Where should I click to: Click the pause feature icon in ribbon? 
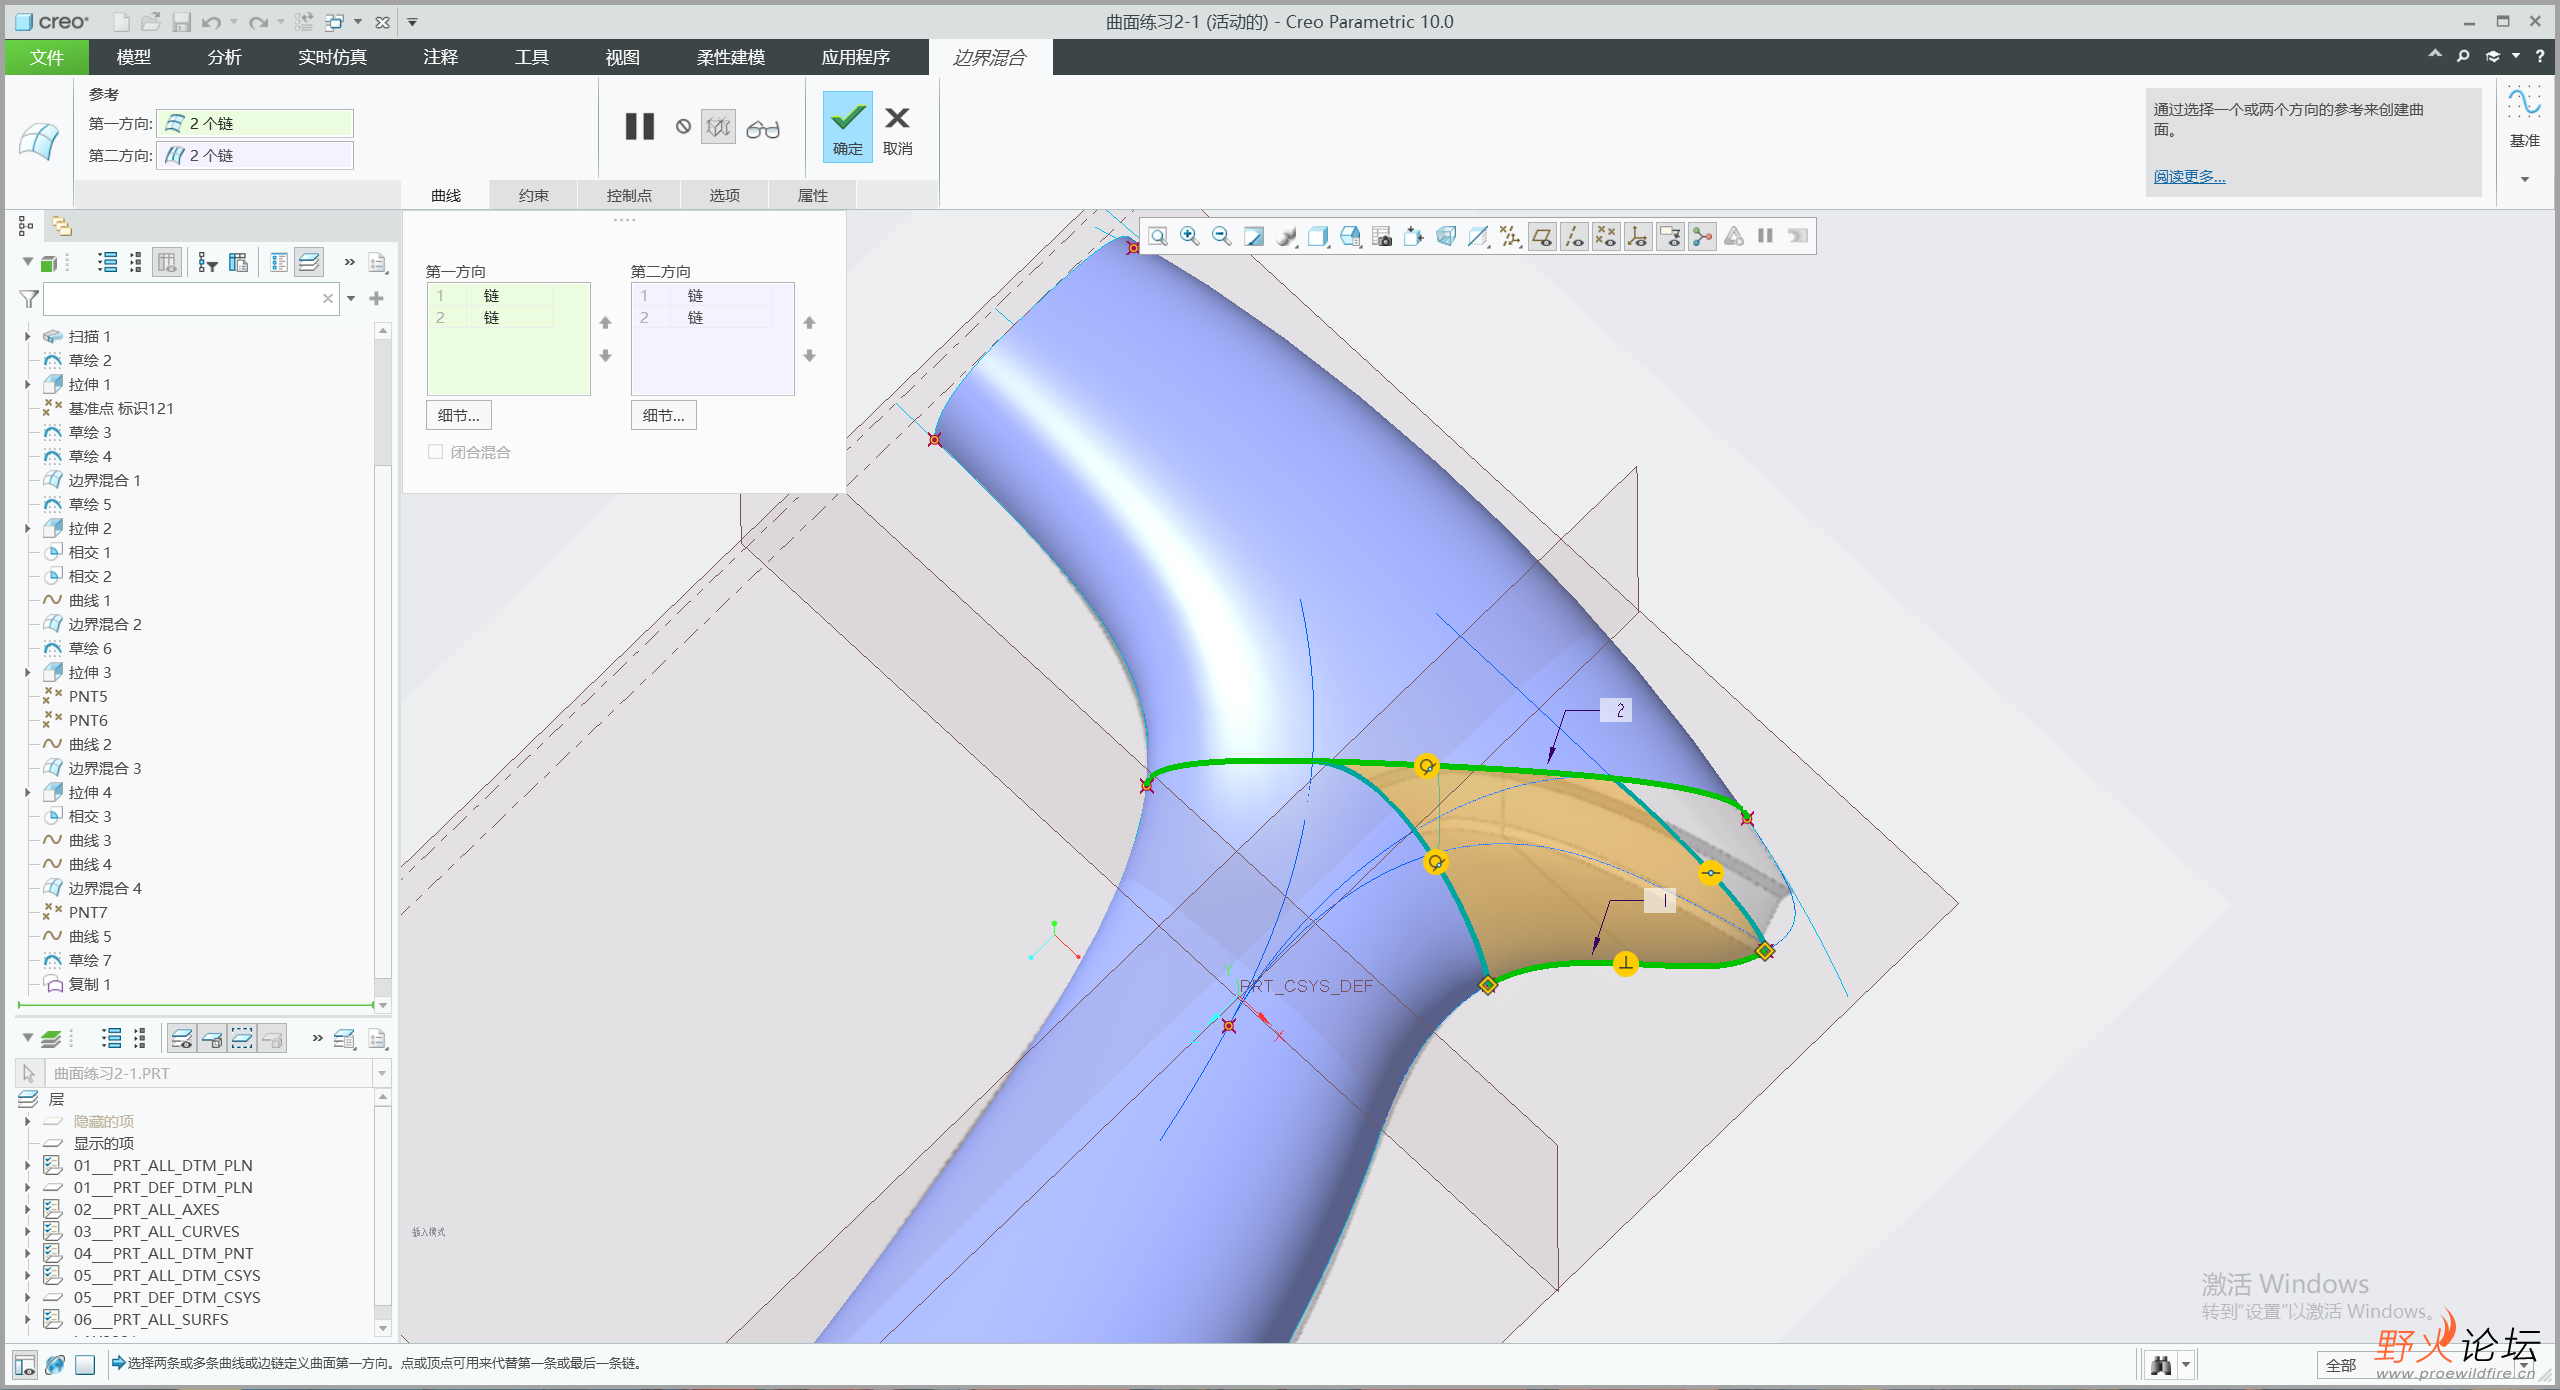[x=639, y=127]
